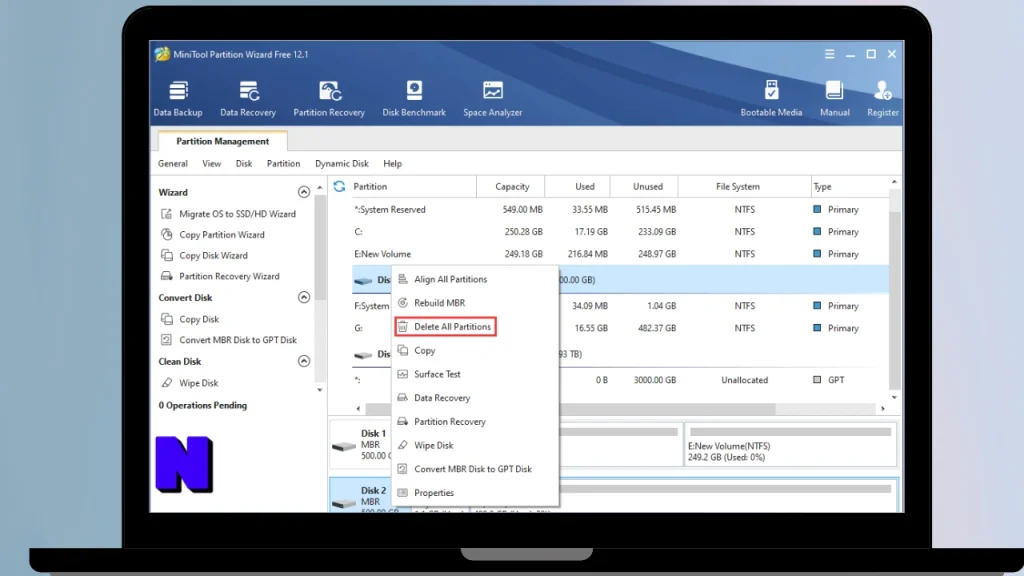Click the Properties icon in context menu
Image resolution: width=1024 pixels, height=576 pixels.
click(x=403, y=492)
